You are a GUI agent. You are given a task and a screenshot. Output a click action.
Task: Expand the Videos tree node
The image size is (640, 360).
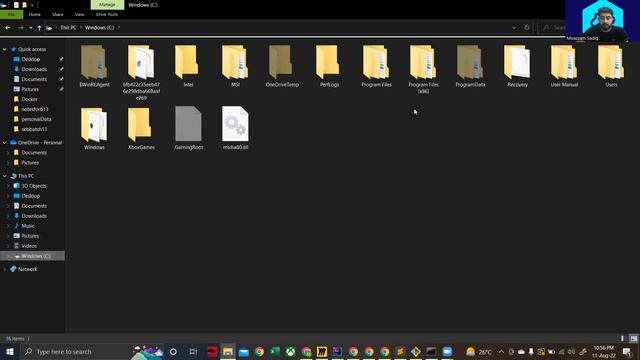coord(8,246)
